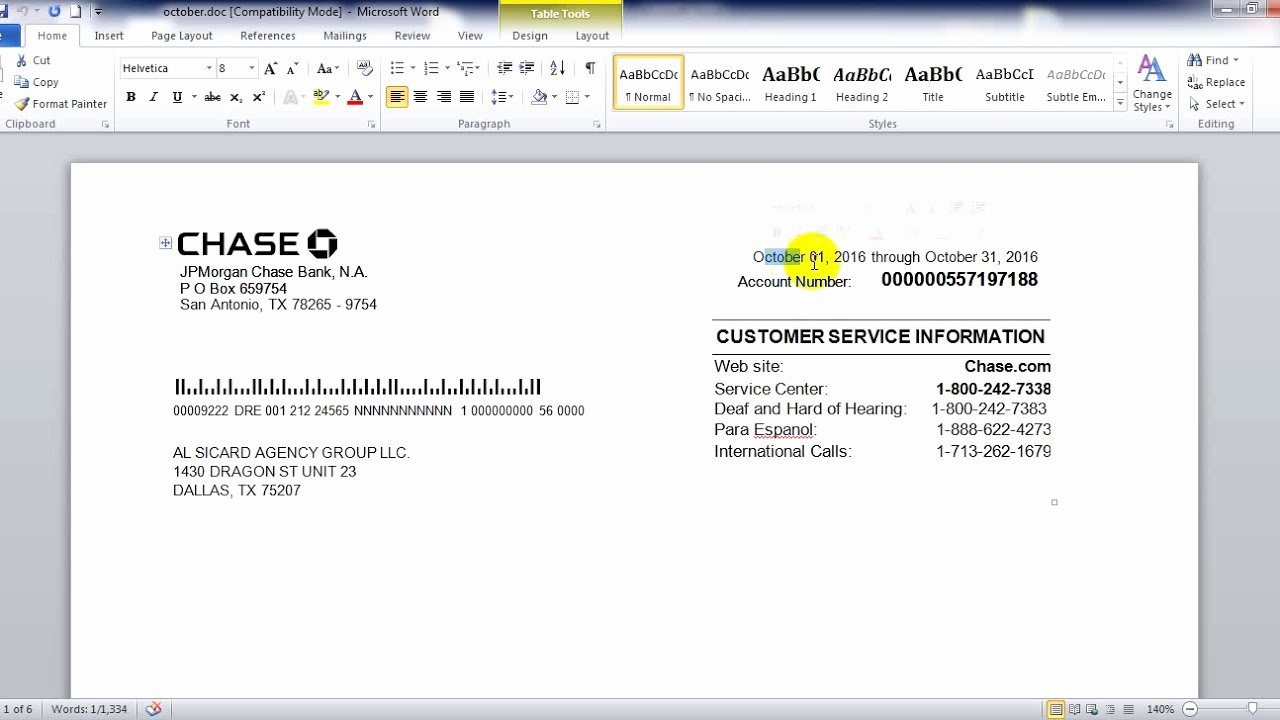Click the proofing errors icon in status bar
This screenshot has height=720, width=1280.
click(x=153, y=709)
